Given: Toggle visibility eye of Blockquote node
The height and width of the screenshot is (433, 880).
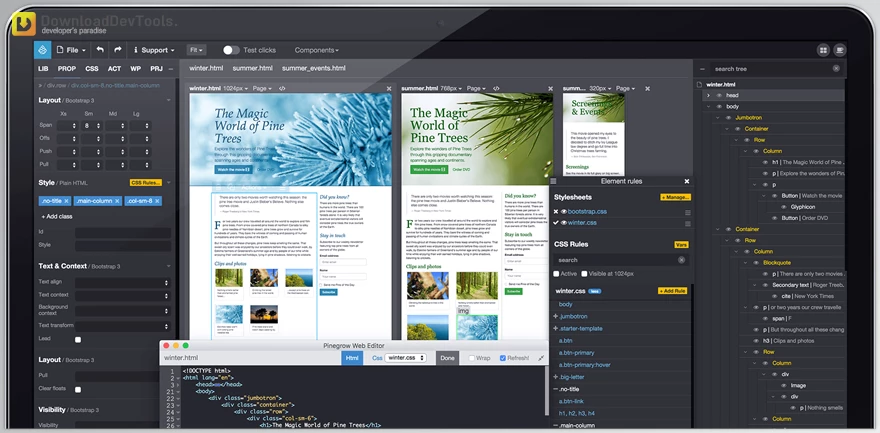Looking at the screenshot, I should (756, 262).
